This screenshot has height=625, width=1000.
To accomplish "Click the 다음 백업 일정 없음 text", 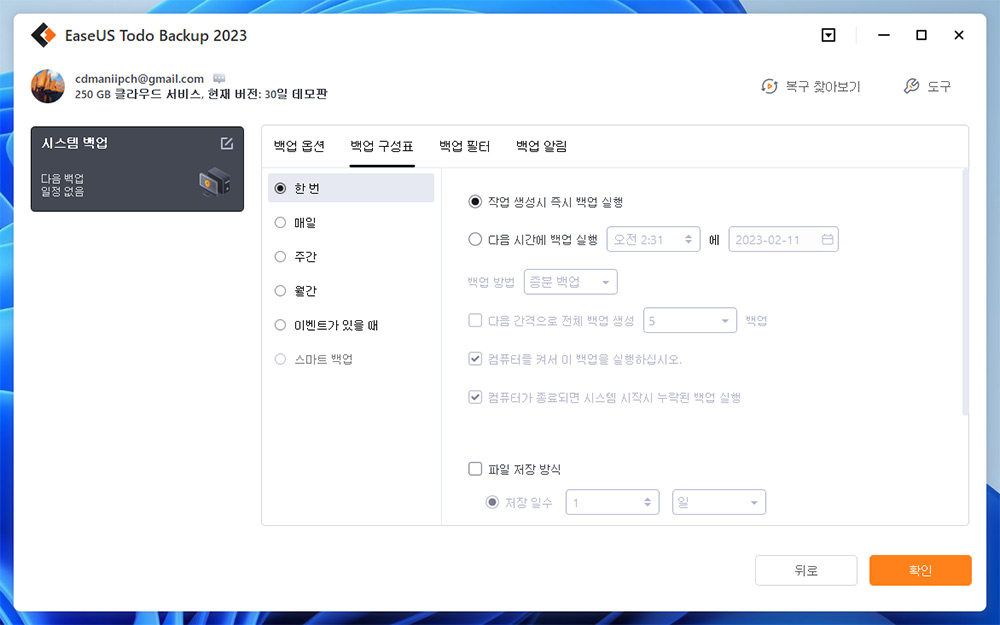I will point(62,185).
